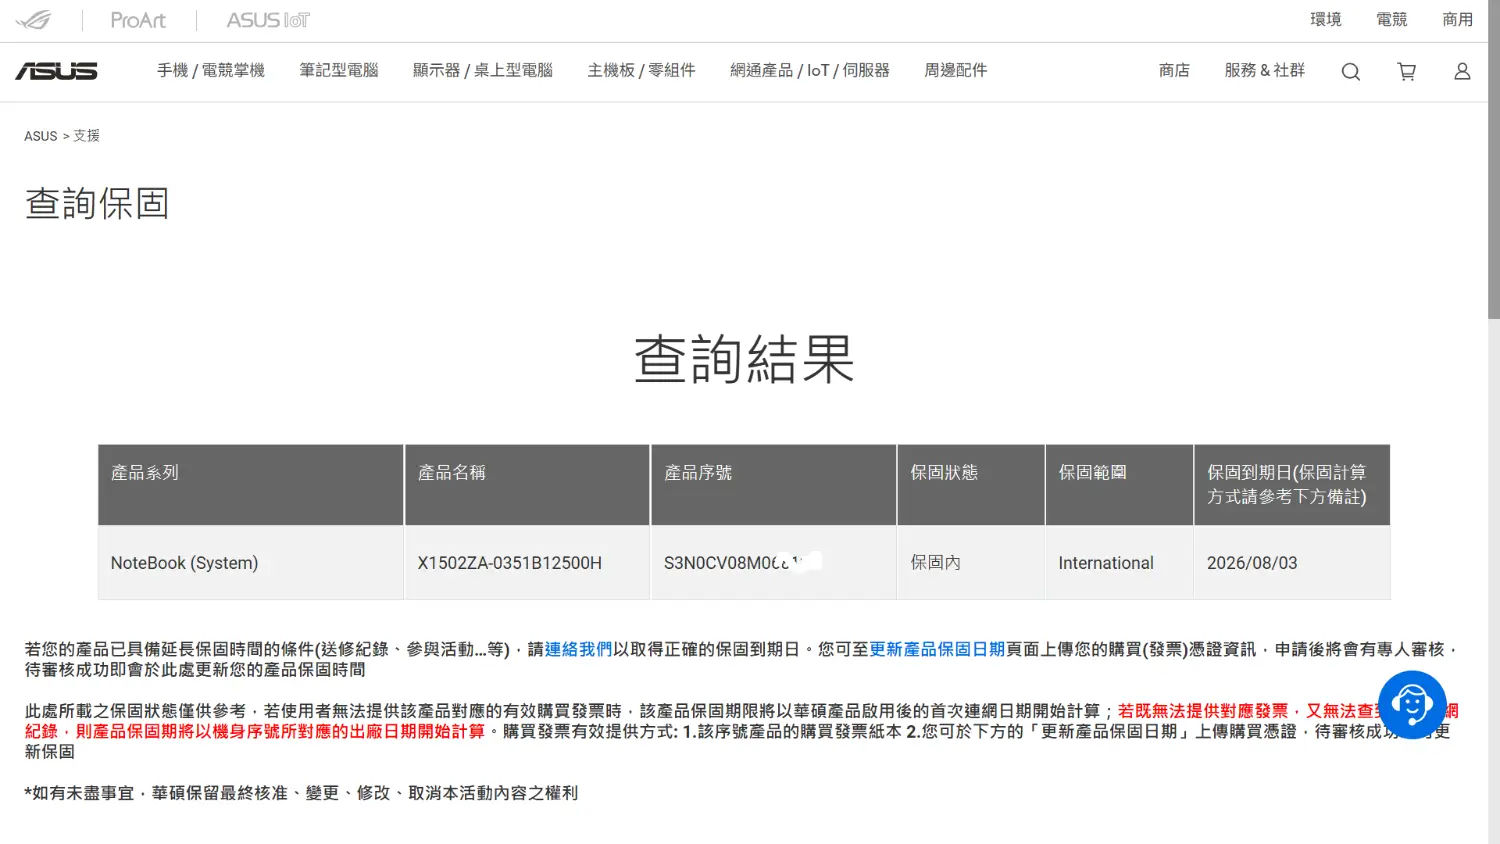Open the 主機板 / 零組件 menu

(x=641, y=70)
